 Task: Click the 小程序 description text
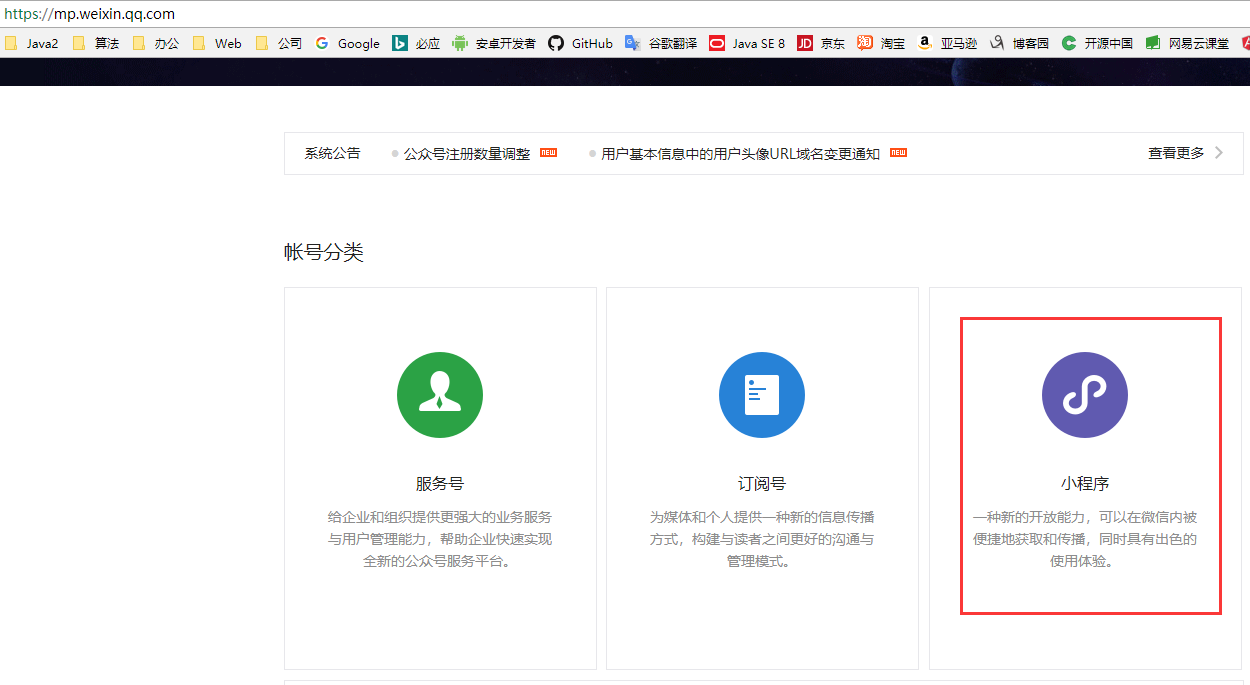tap(1085, 539)
